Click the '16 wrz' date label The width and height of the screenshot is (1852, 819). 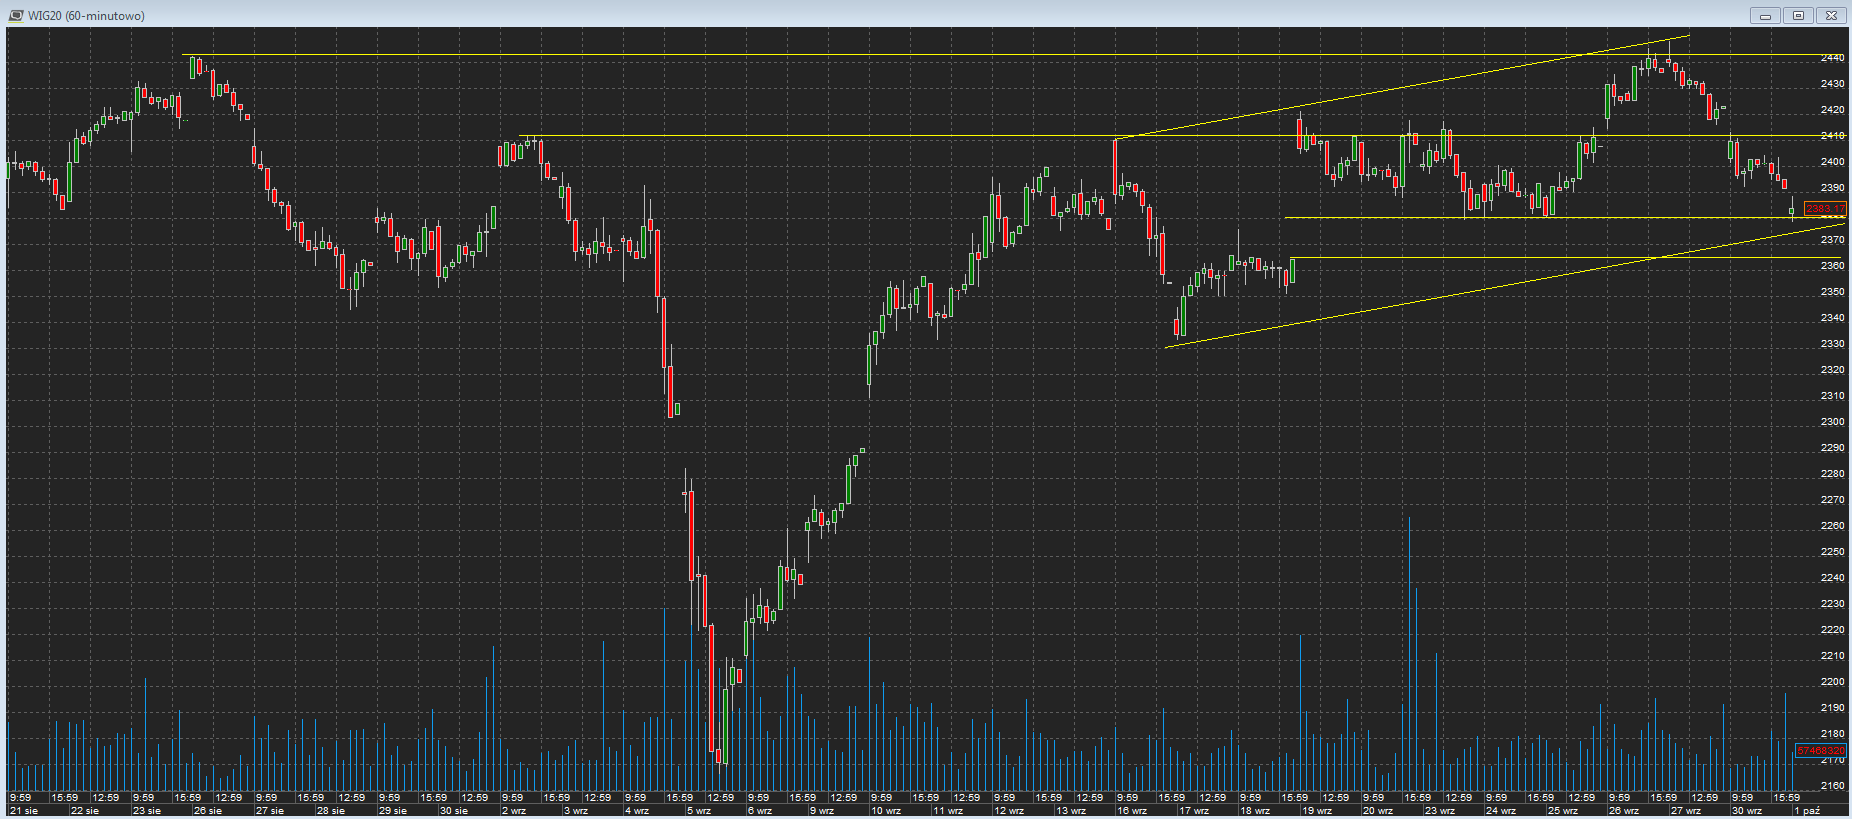[x=1133, y=811]
